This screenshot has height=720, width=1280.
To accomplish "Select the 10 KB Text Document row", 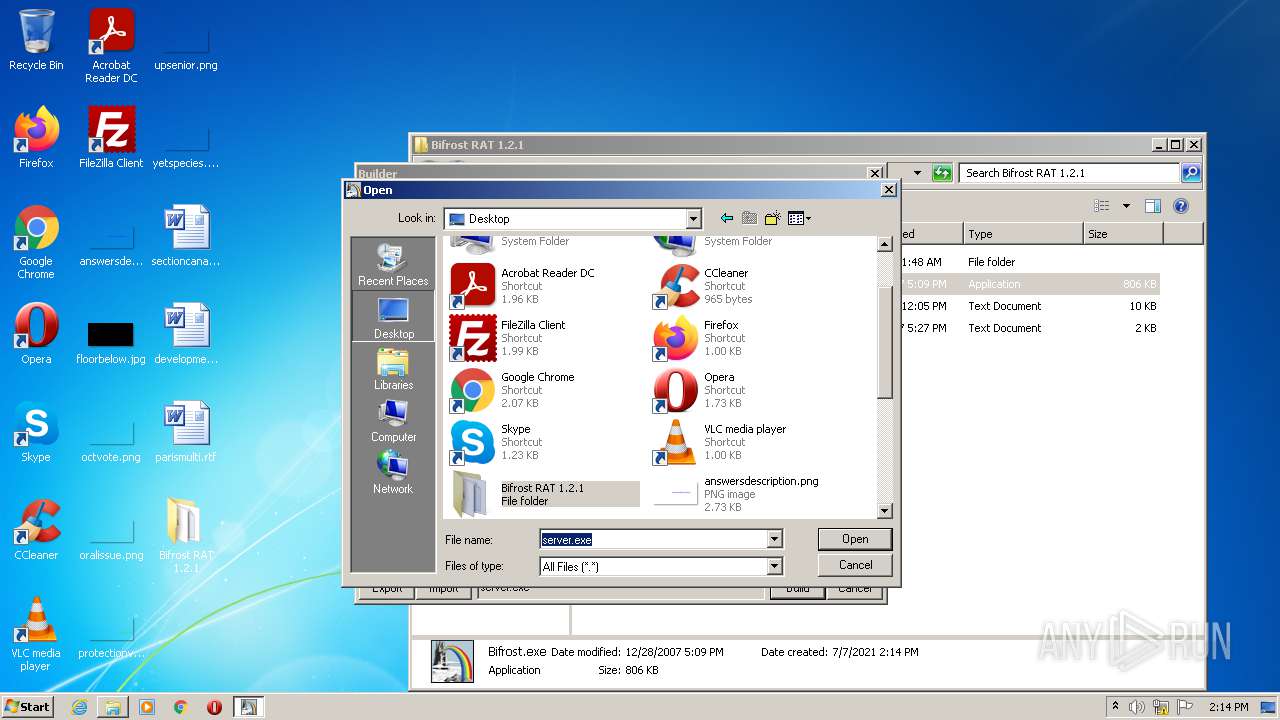I will (x=1030, y=306).
